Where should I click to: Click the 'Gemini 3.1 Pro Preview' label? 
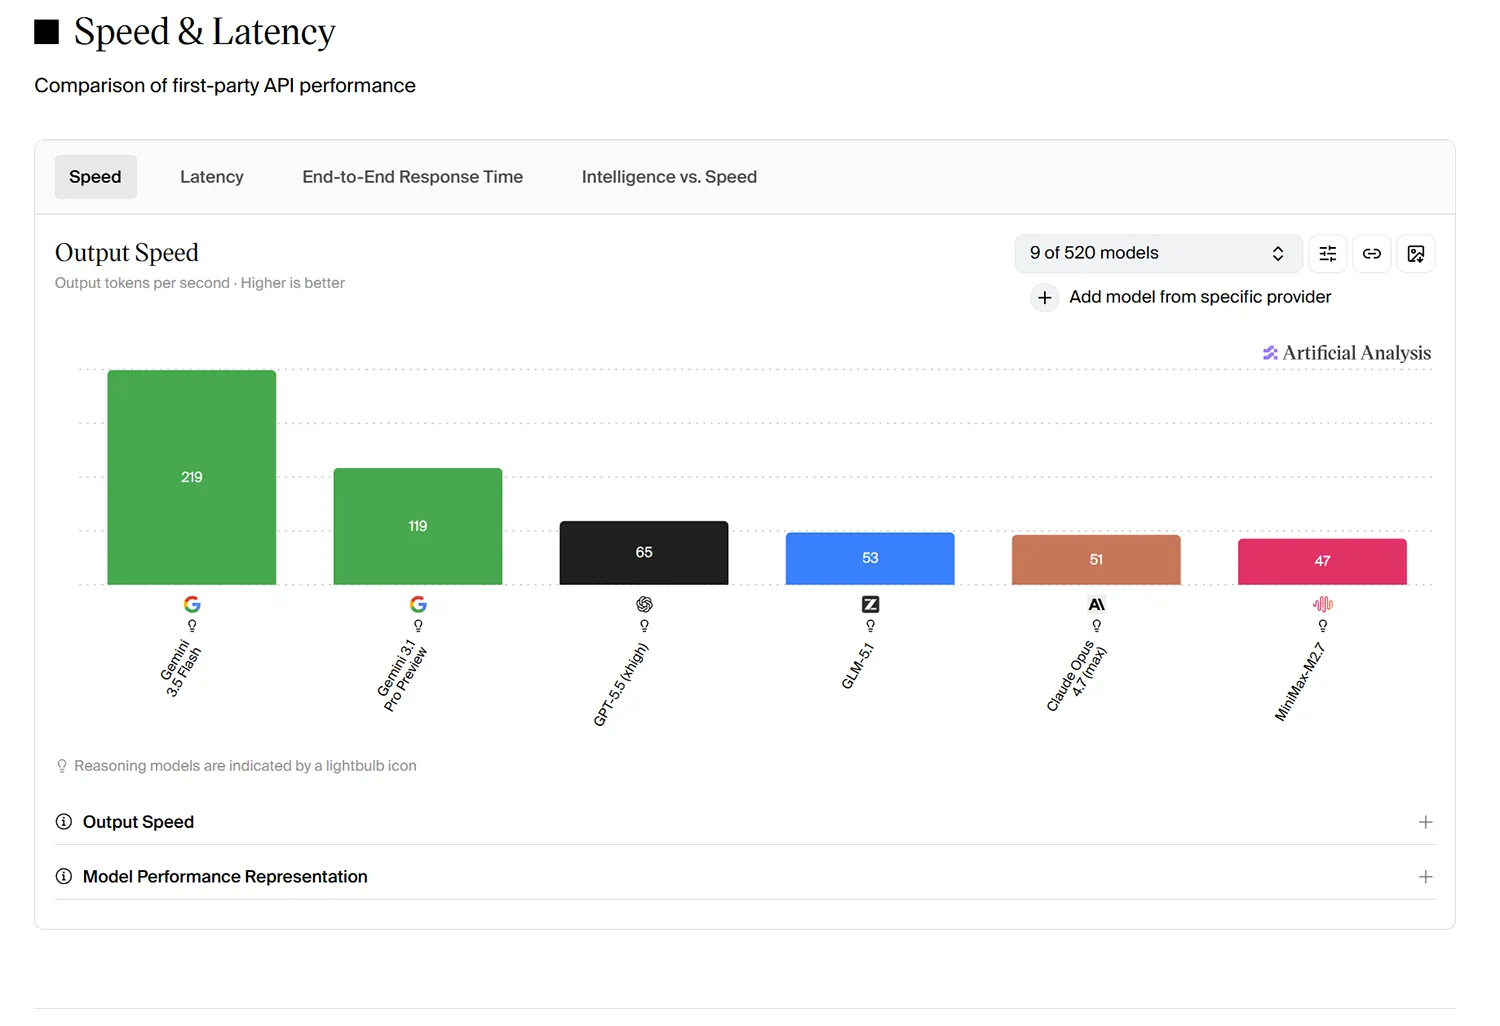click(402, 677)
